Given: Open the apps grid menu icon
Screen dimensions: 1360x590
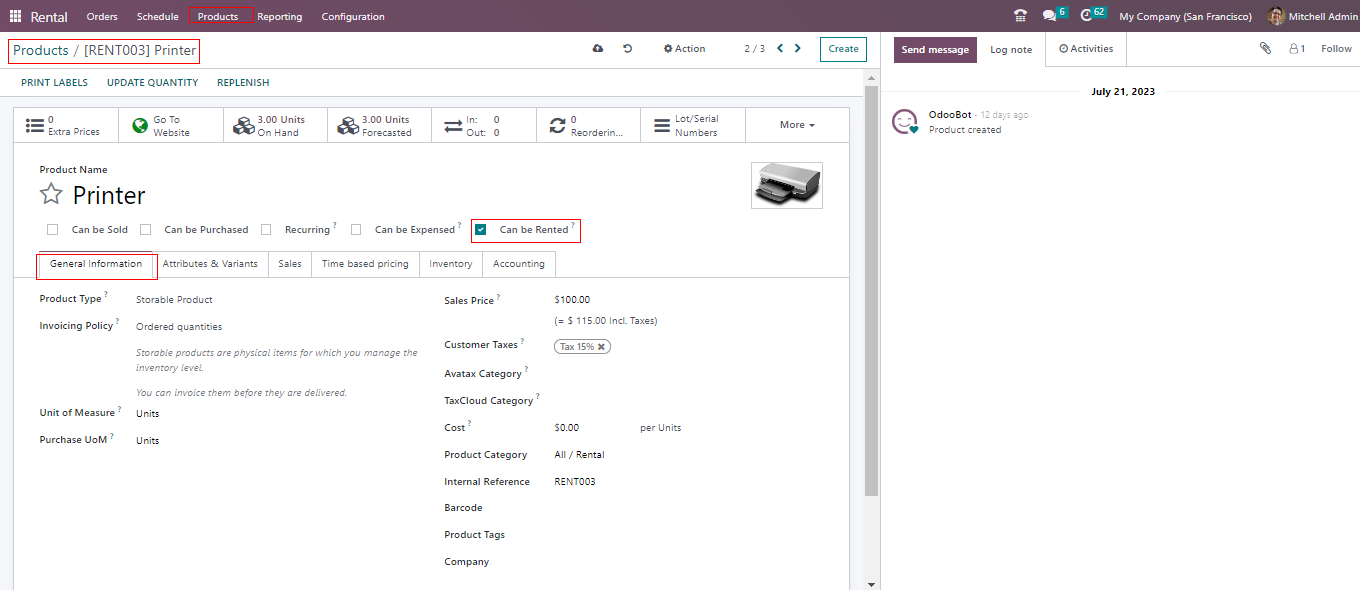Looking at the screenshot, I should pyautogui.click(x=15, y=16).
